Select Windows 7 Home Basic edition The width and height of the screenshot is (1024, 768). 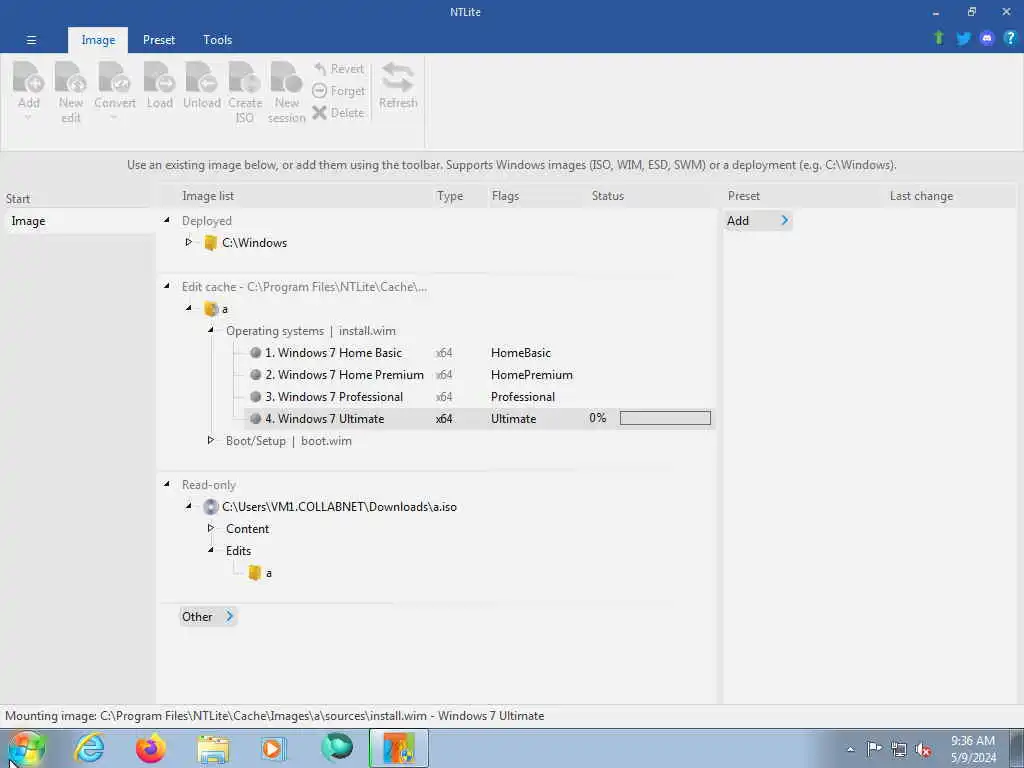click(333, 353)
